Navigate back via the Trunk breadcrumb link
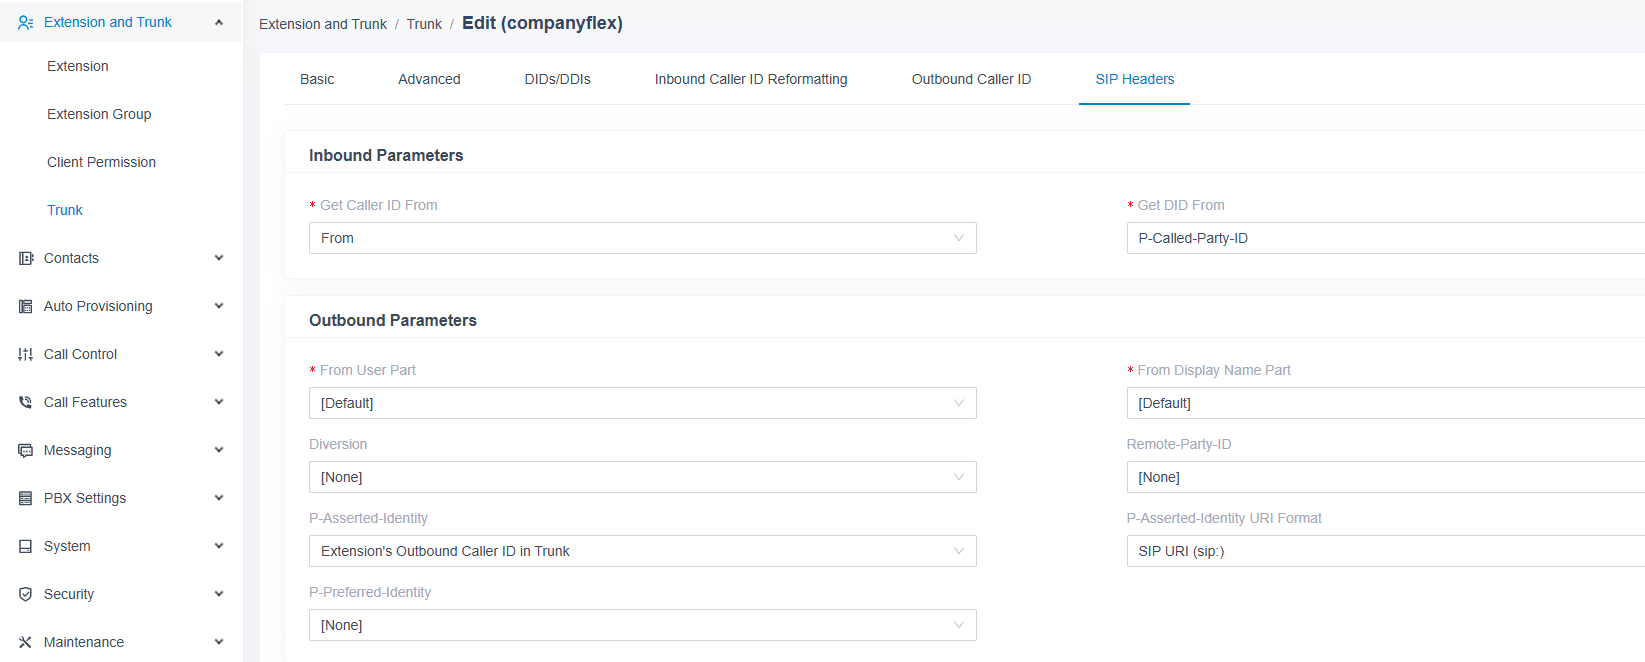 [424, 23]
